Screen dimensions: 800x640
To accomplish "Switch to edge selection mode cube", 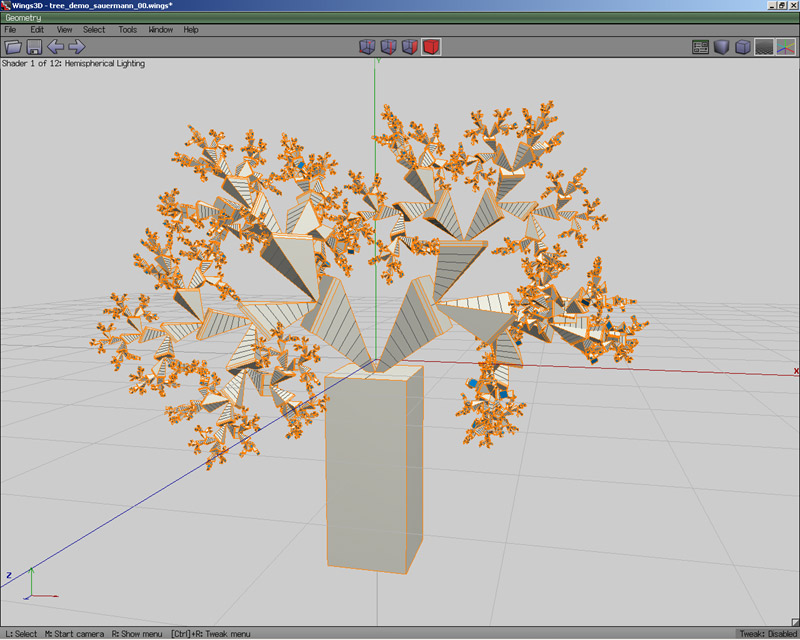I will 389,47.
